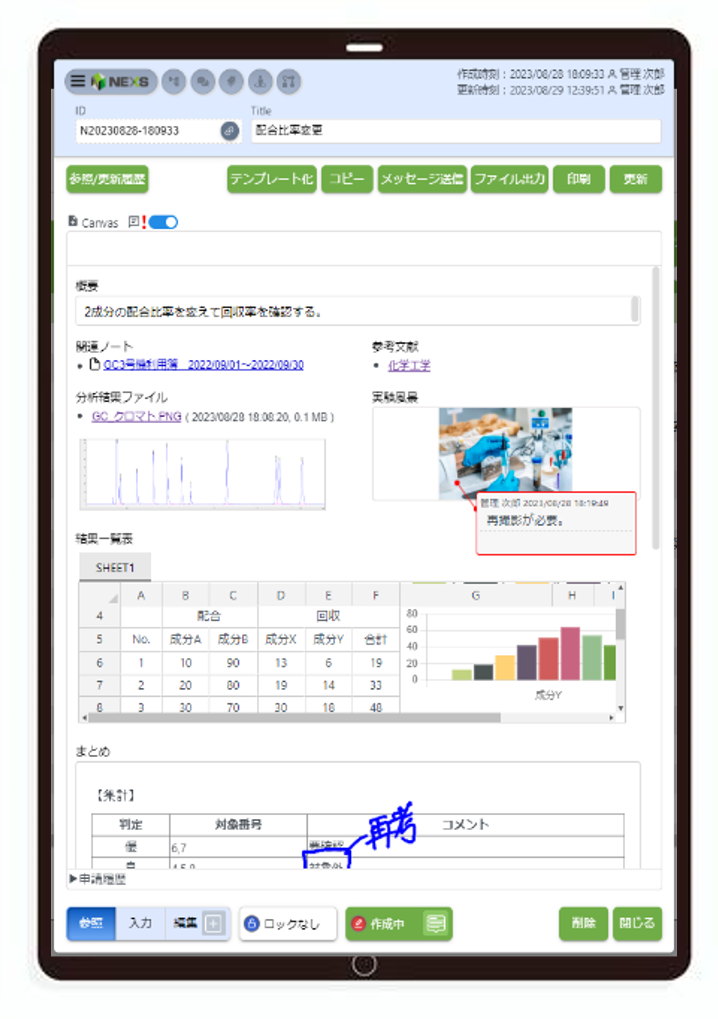Click the ファイル出力 button
The image size is (718, 1019).
[509, 180]
